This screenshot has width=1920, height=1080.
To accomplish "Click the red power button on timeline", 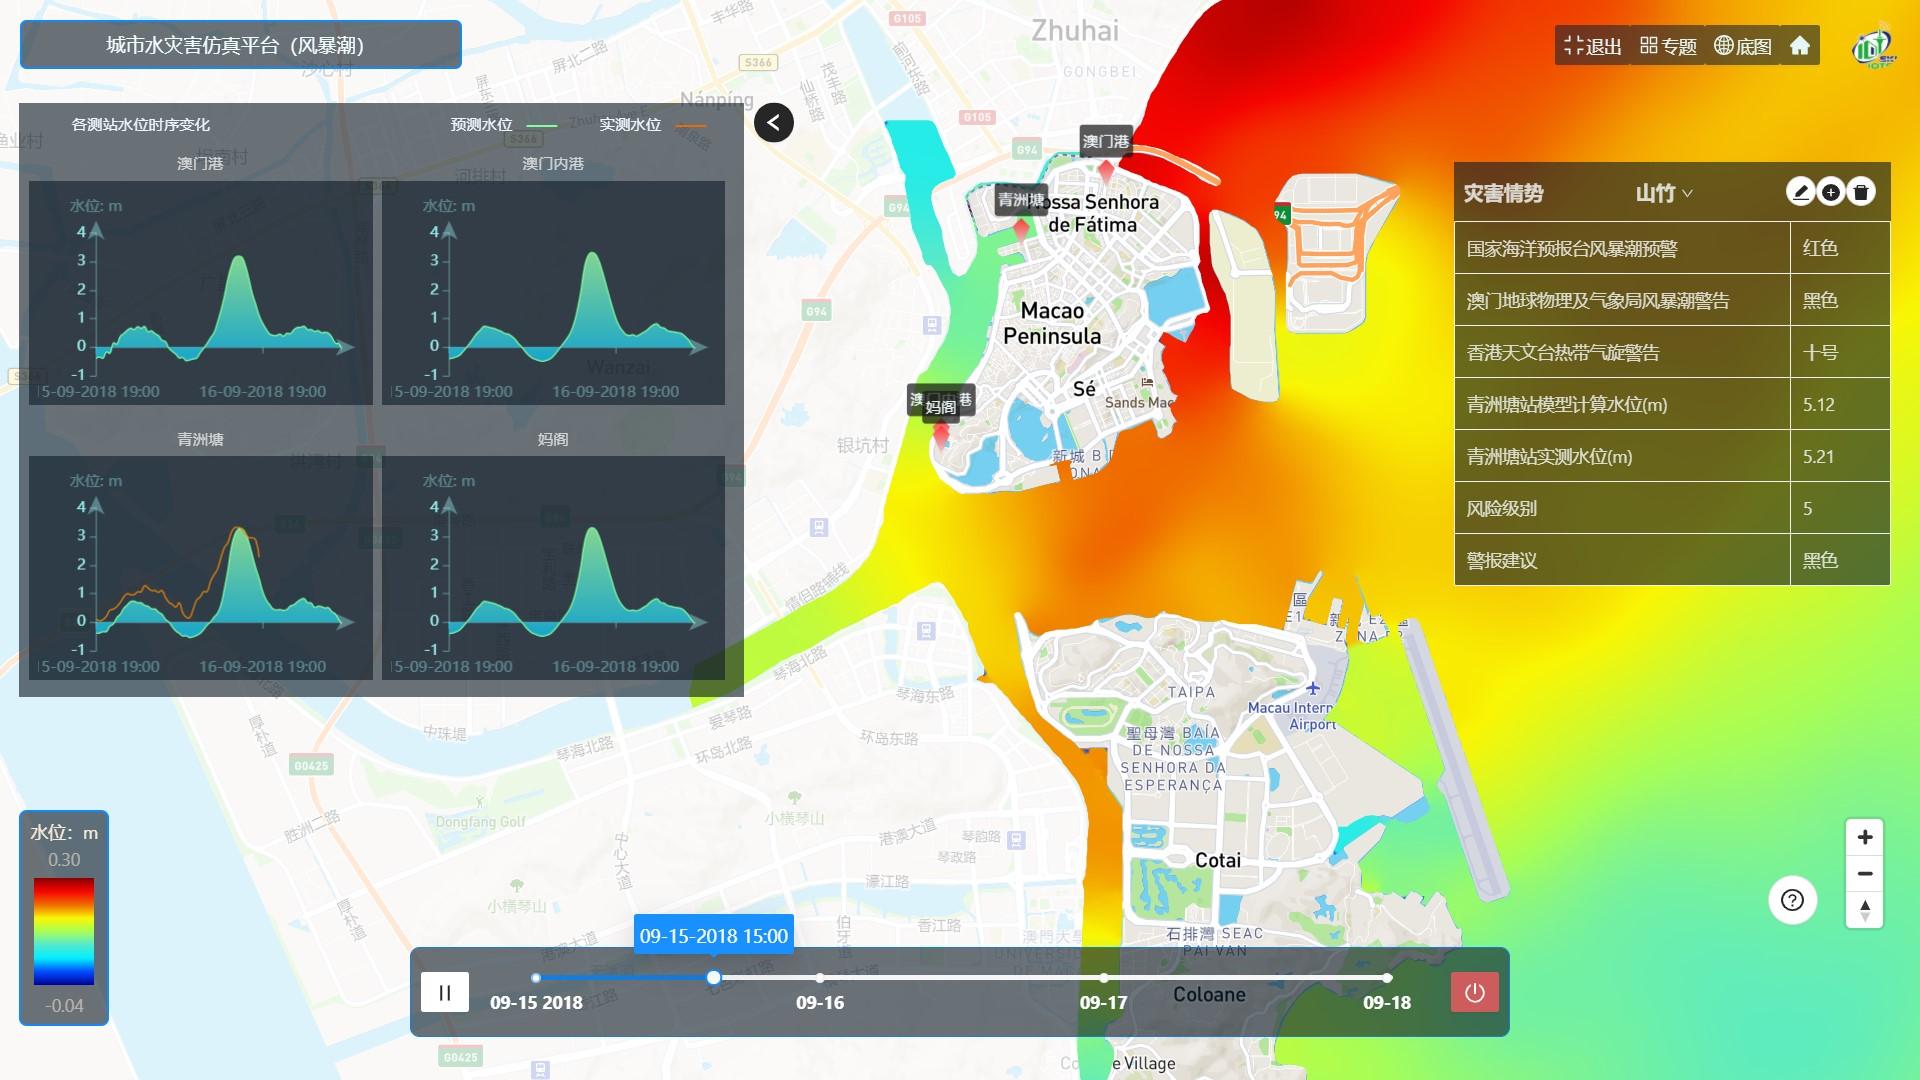I will click(x=1475, y=992).
